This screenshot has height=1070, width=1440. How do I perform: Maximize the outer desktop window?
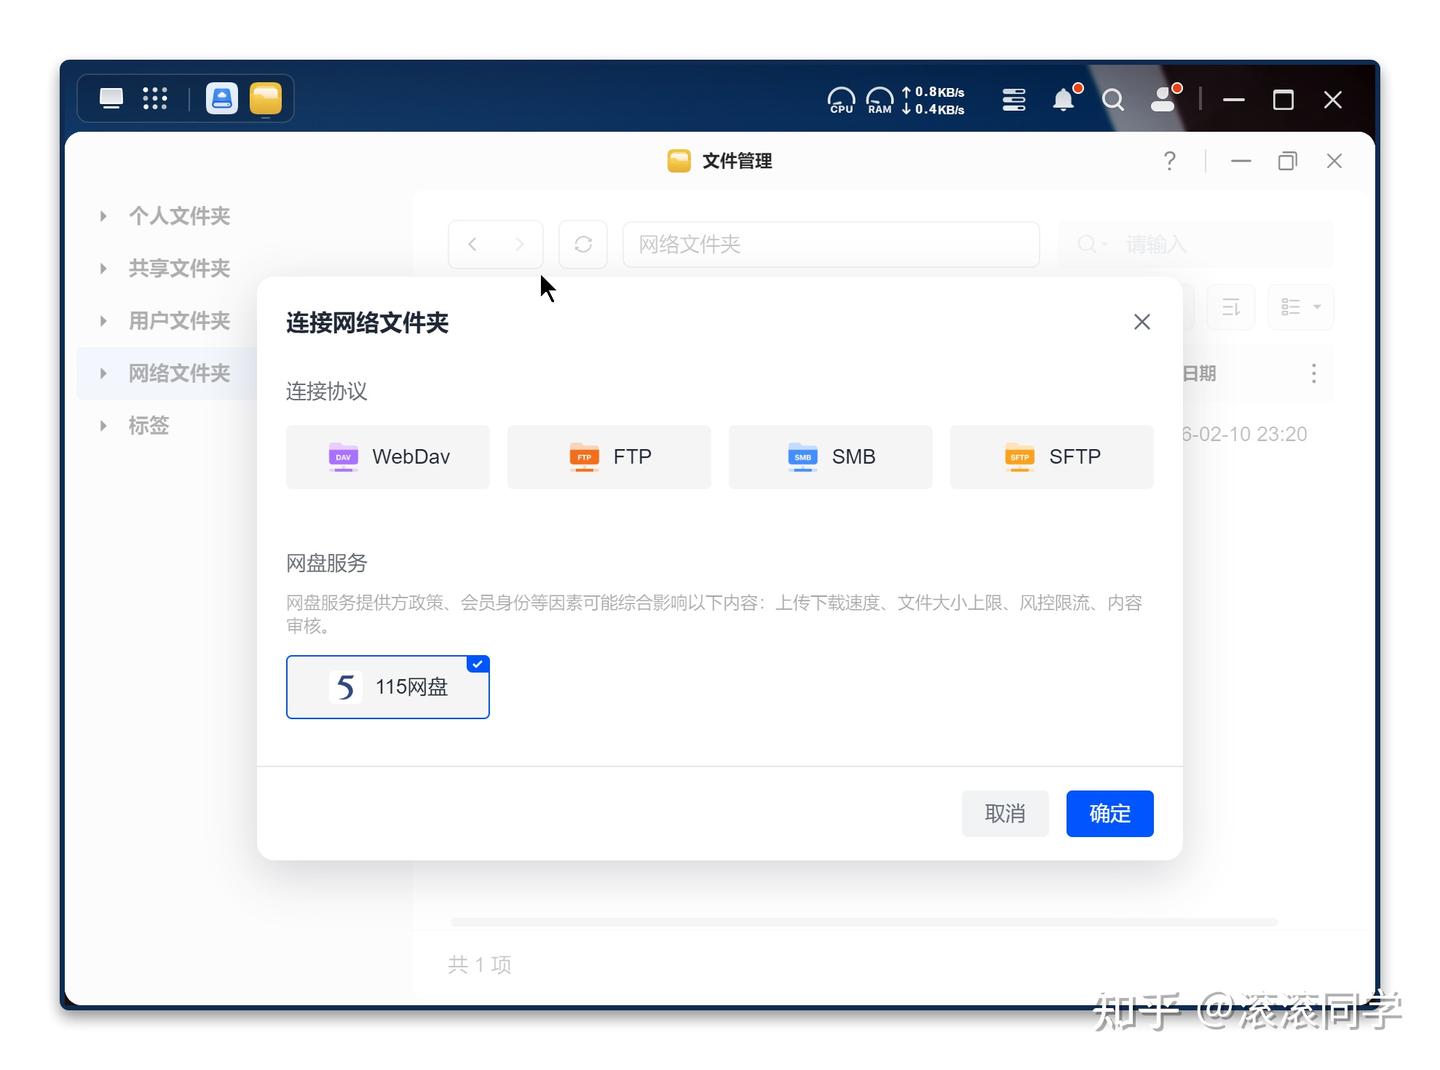pos(1283,100)
